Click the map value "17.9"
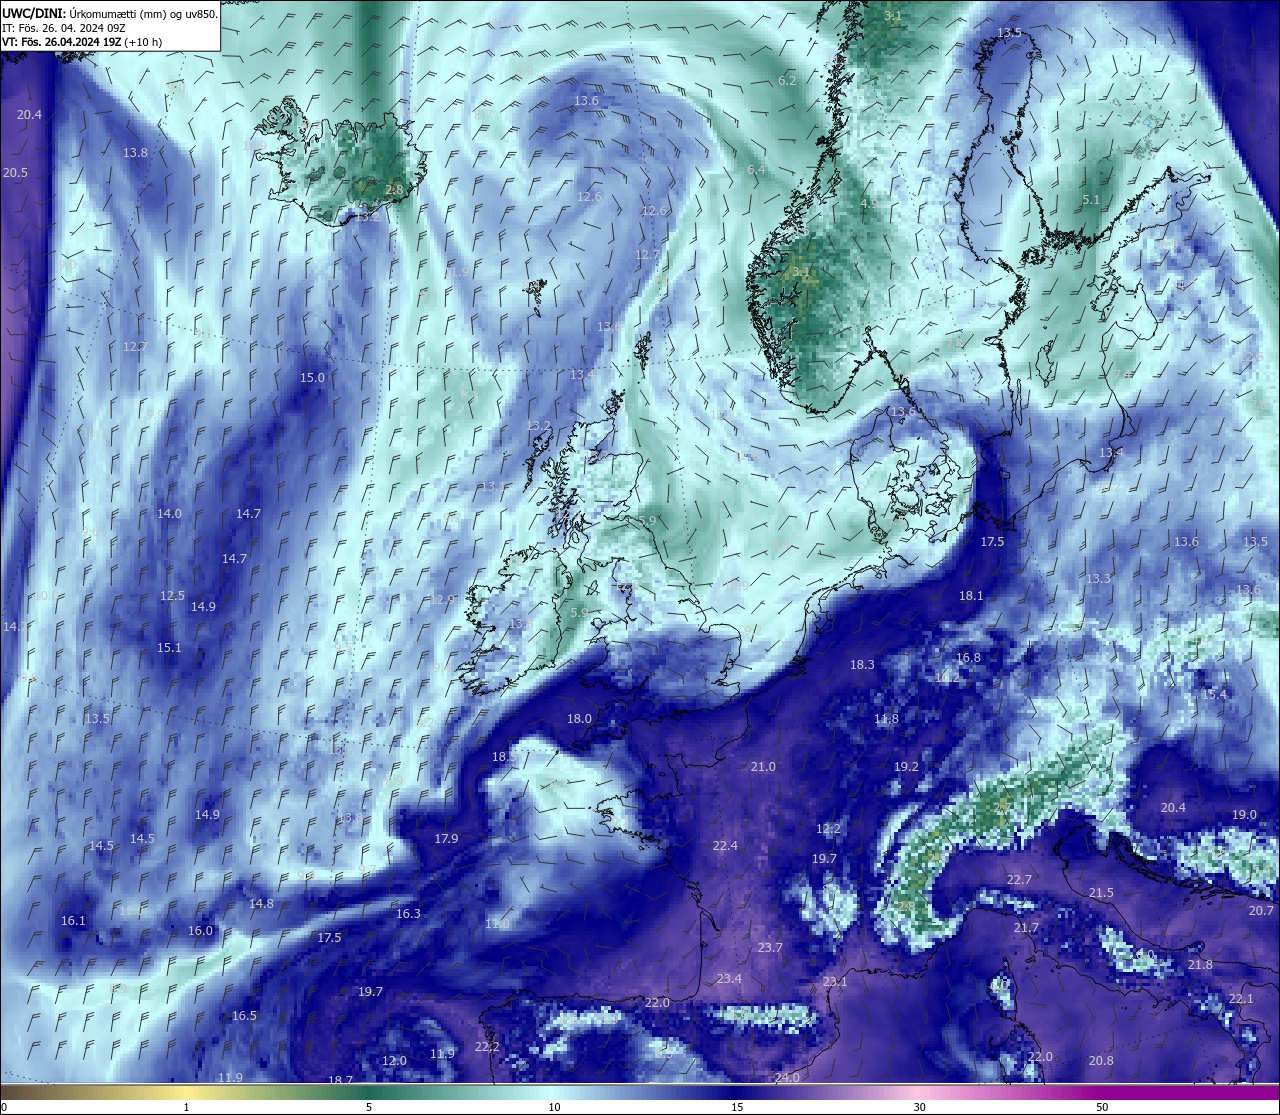The height and width of the screenshot is (1115, 1280). point(446,839)
